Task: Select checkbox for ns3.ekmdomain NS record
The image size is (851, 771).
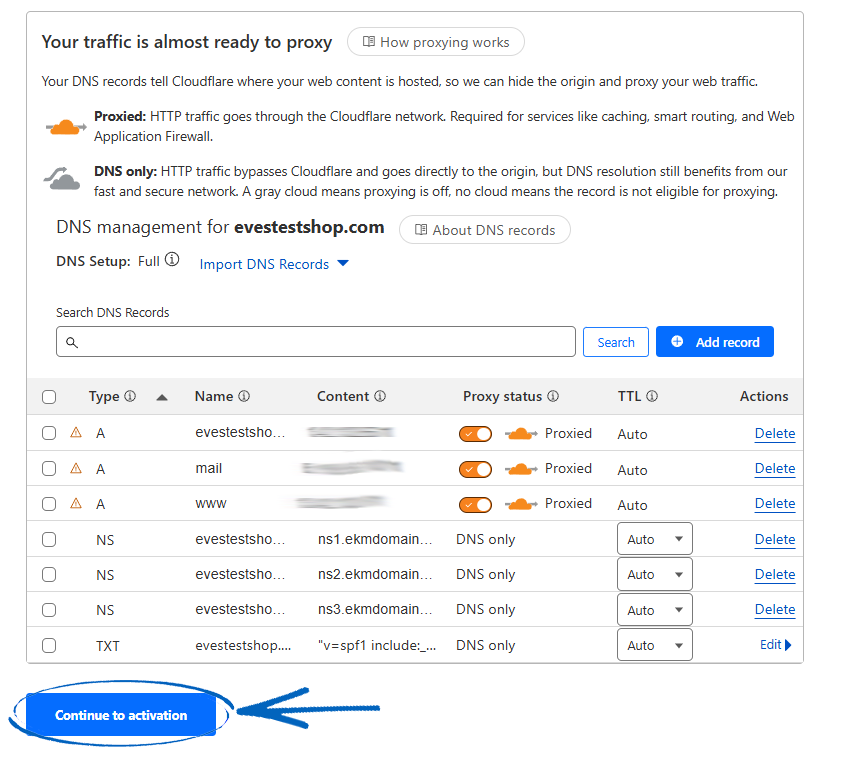Action: pos(49,610)
